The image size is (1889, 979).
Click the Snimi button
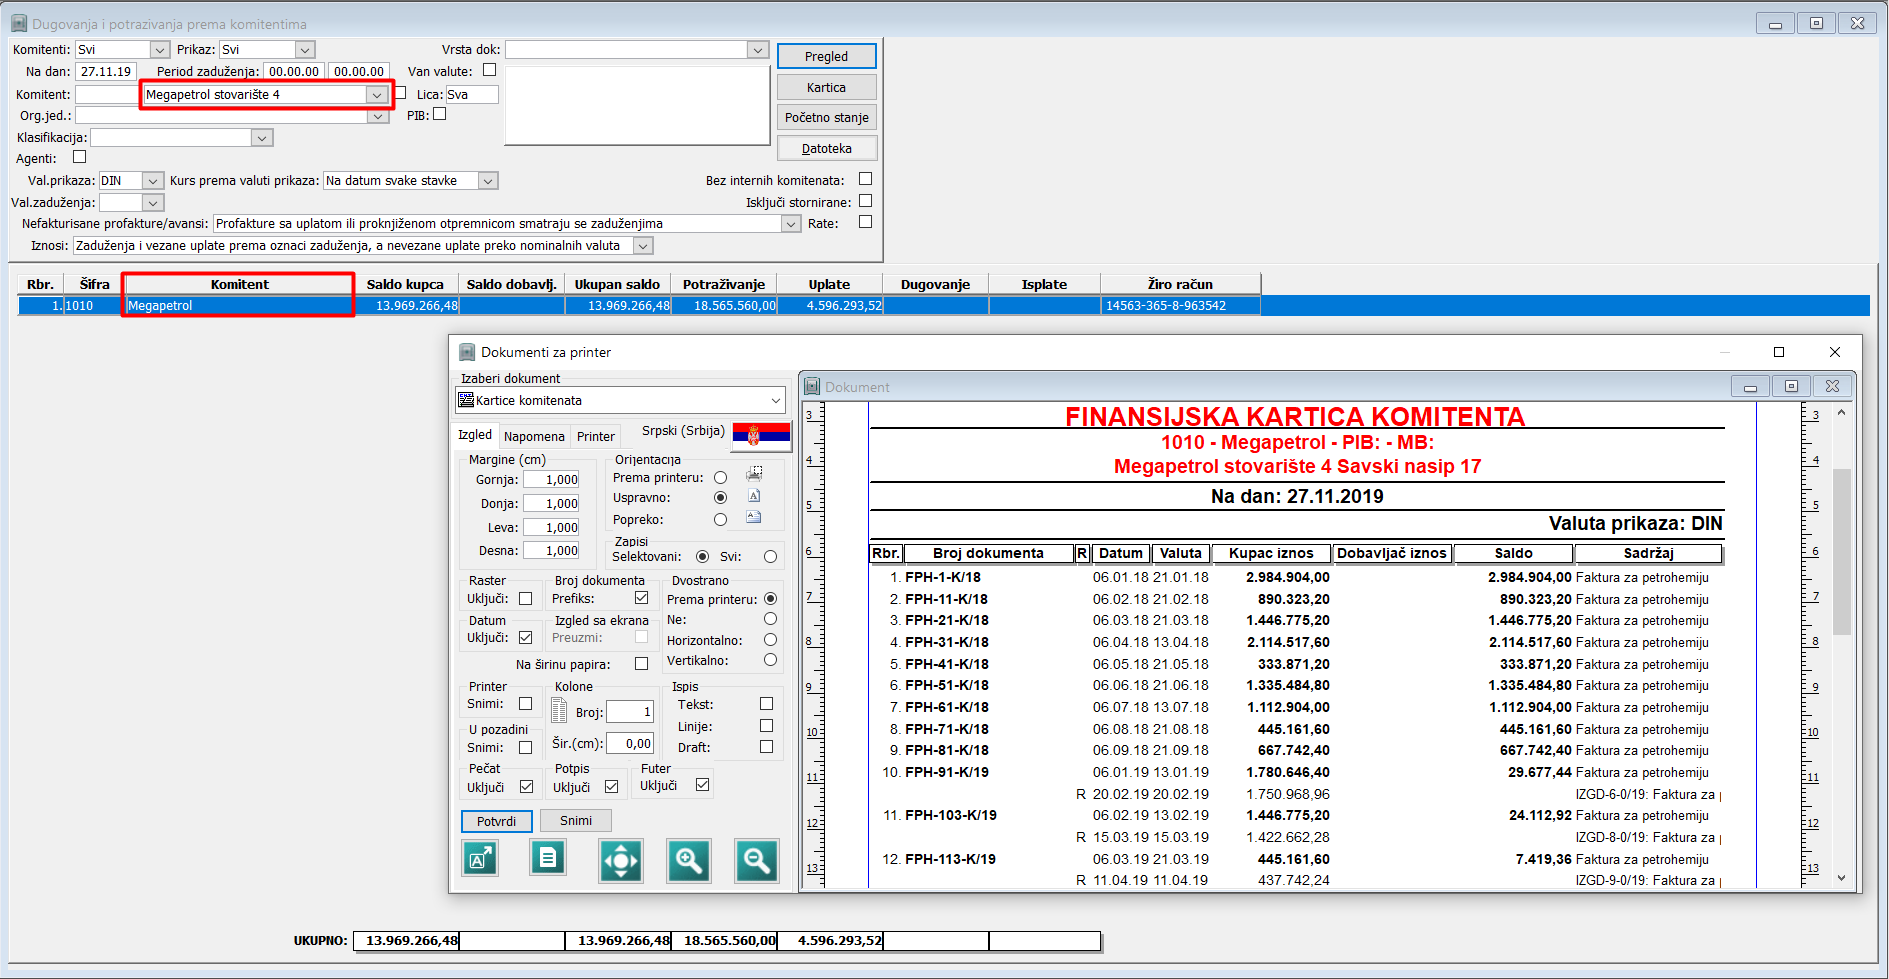point(576,821)
